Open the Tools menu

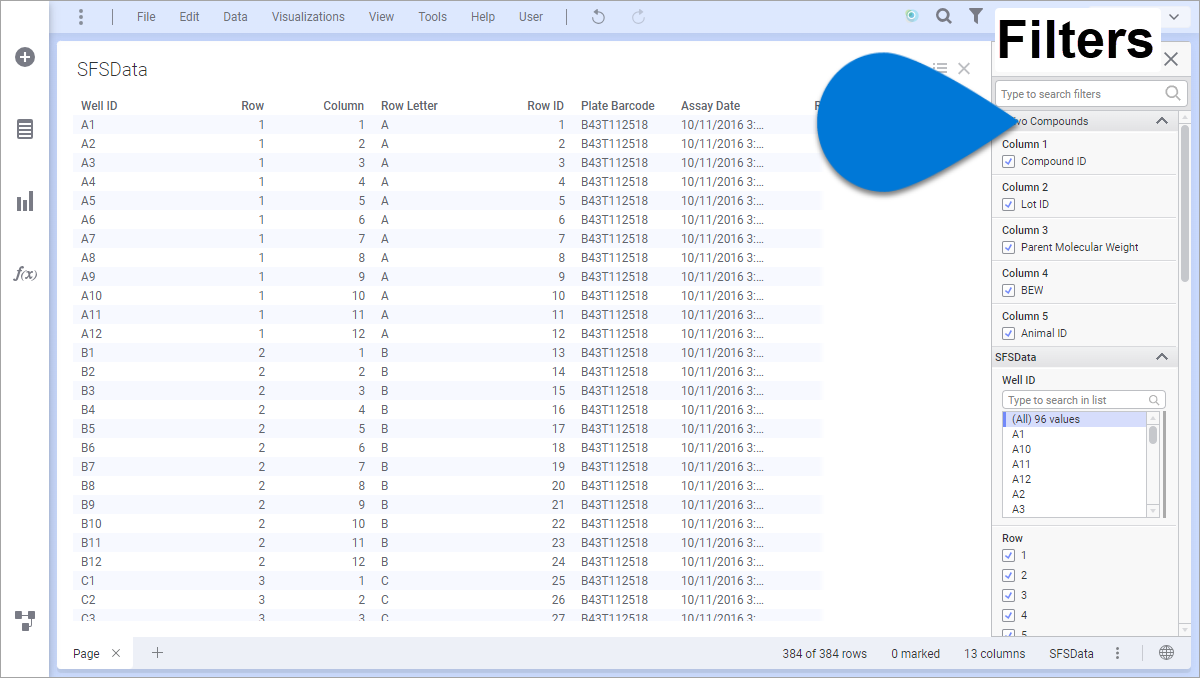click(432, 17)
